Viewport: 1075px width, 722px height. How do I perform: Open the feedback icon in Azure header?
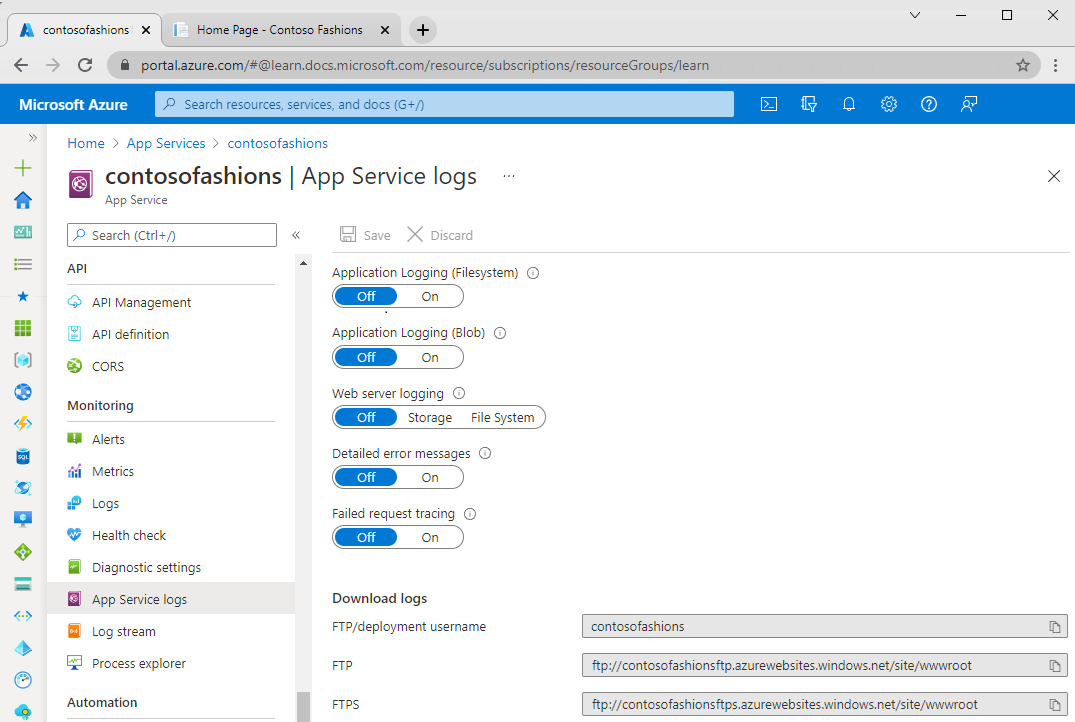969,104
